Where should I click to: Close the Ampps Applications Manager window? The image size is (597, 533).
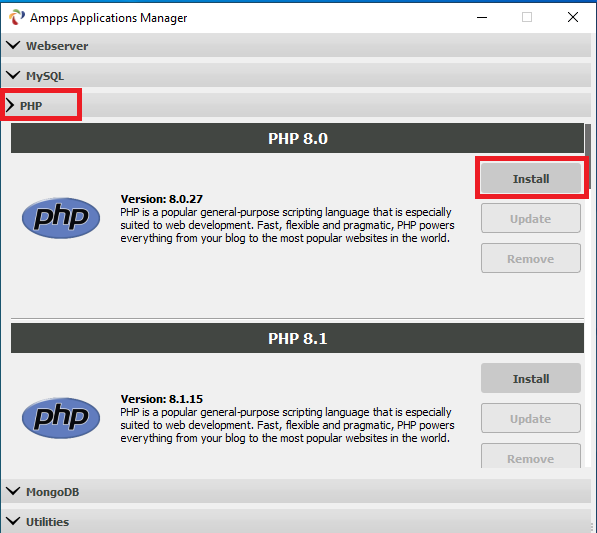tap(573, 17)
